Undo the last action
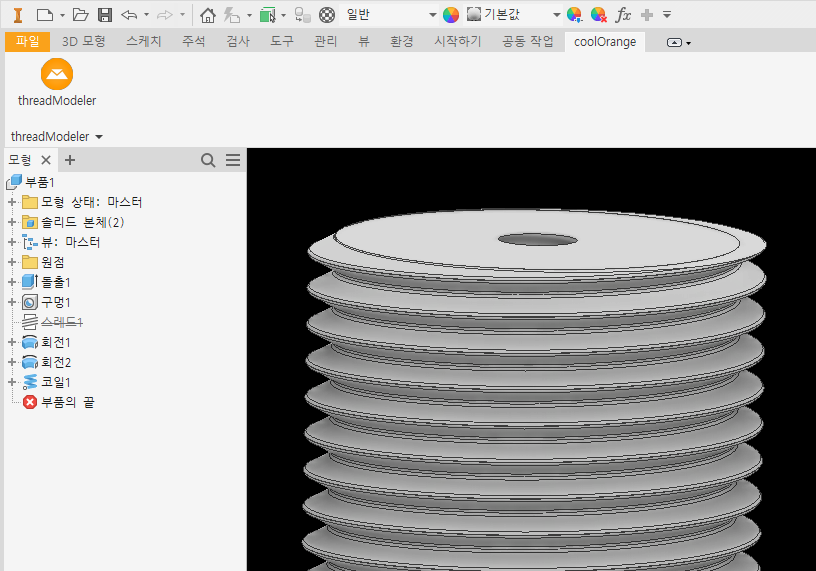The height and width of the screenshot is (571, 816). [129, 15]
